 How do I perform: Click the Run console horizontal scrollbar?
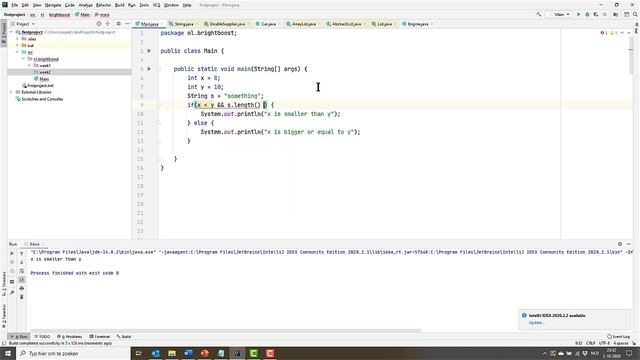coord(225,331)
